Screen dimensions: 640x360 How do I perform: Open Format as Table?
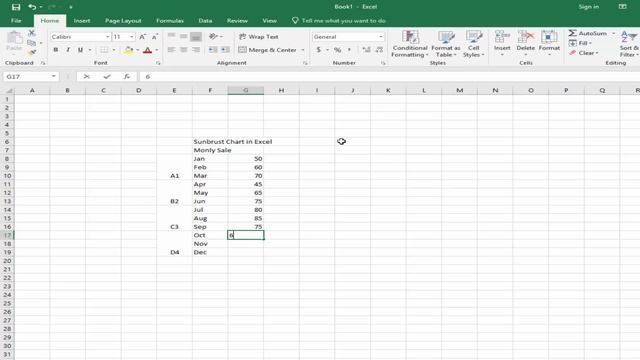point(445,44)
